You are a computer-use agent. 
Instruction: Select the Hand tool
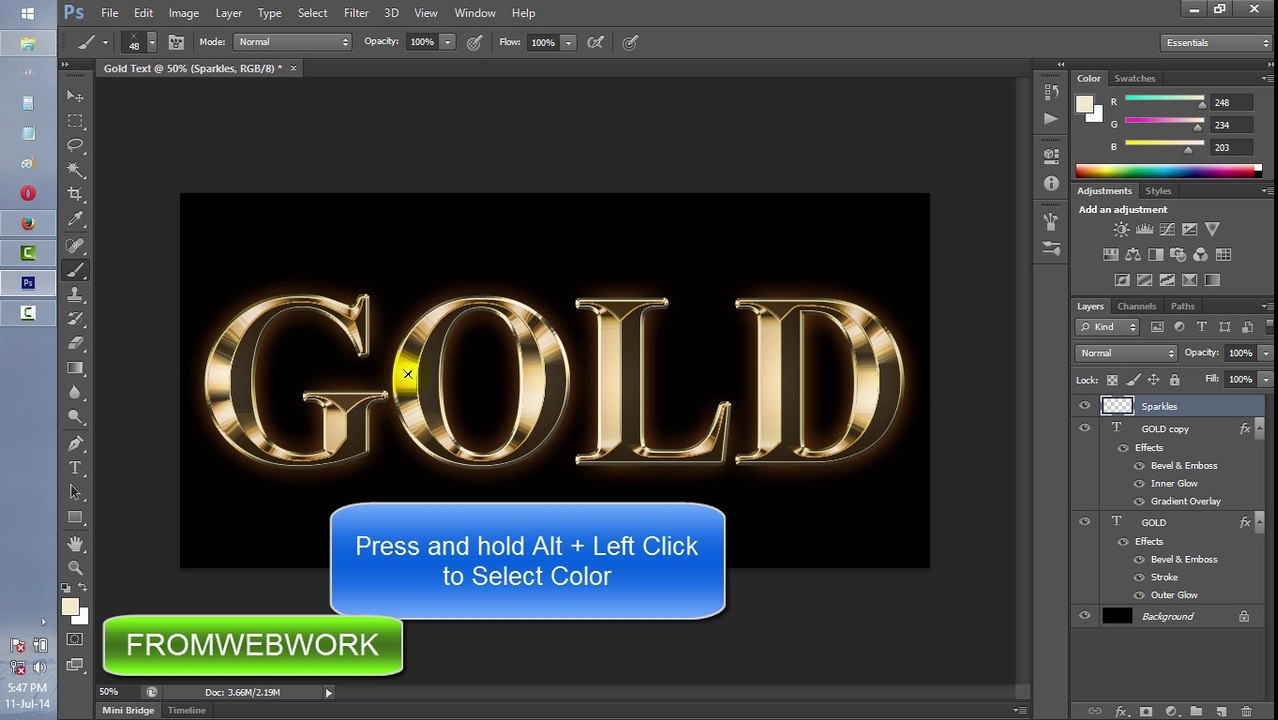tap(75, 543)
